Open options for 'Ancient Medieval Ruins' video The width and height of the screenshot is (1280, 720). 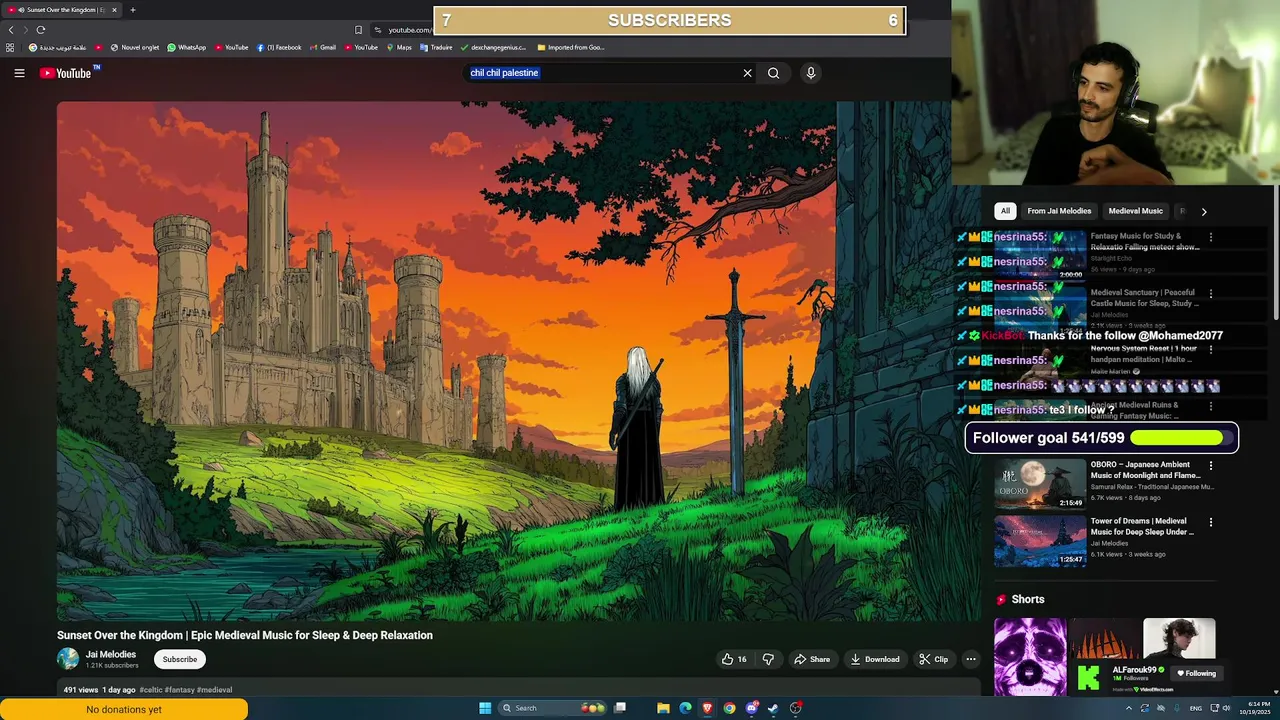[x=1211, y=406]
